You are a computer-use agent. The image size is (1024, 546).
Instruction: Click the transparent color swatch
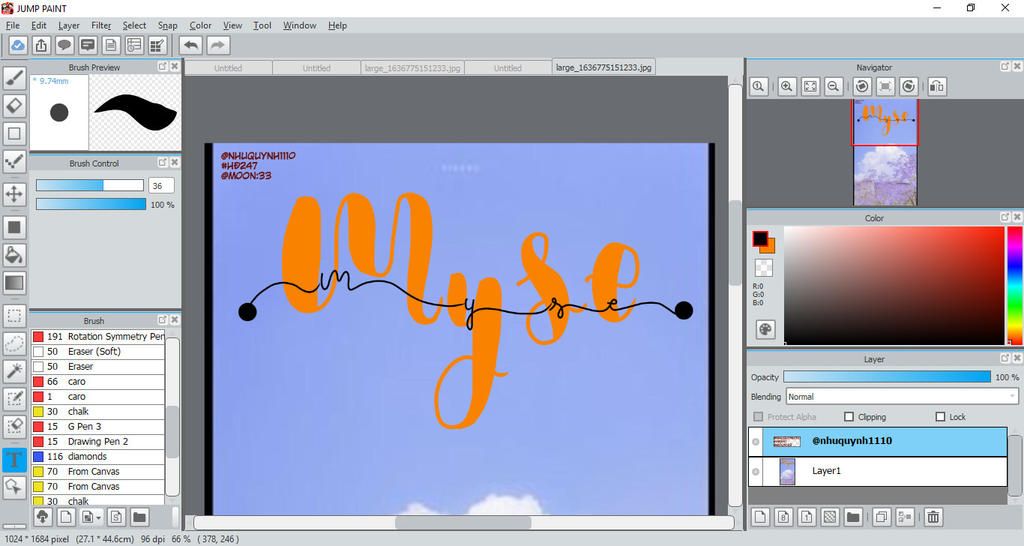(x=763, y=267)
